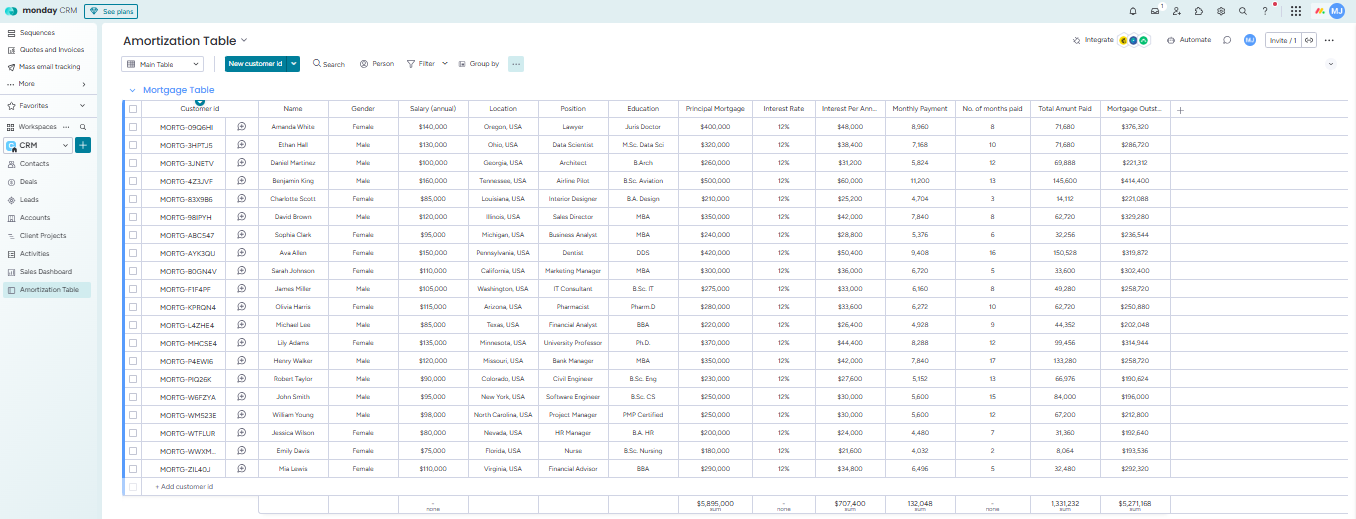
Task: Toggle the select-all header checkbox
Action: tap(133, 109)
